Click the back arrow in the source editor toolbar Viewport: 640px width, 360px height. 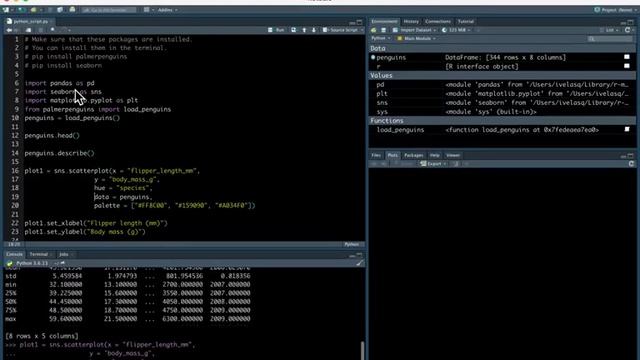pyautogui.click(x=9, y=30)
